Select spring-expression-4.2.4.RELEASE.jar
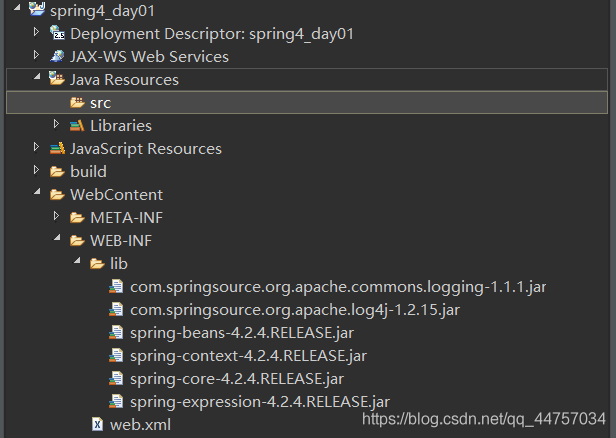 (x=260, y=402)
